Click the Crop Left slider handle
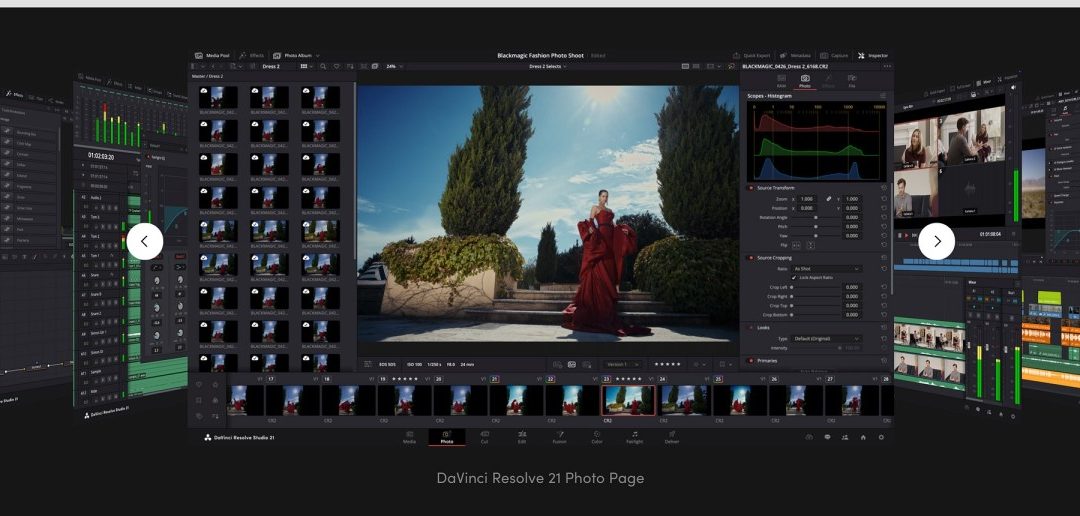Viewport: 1080px width, 516px height. 791,287
